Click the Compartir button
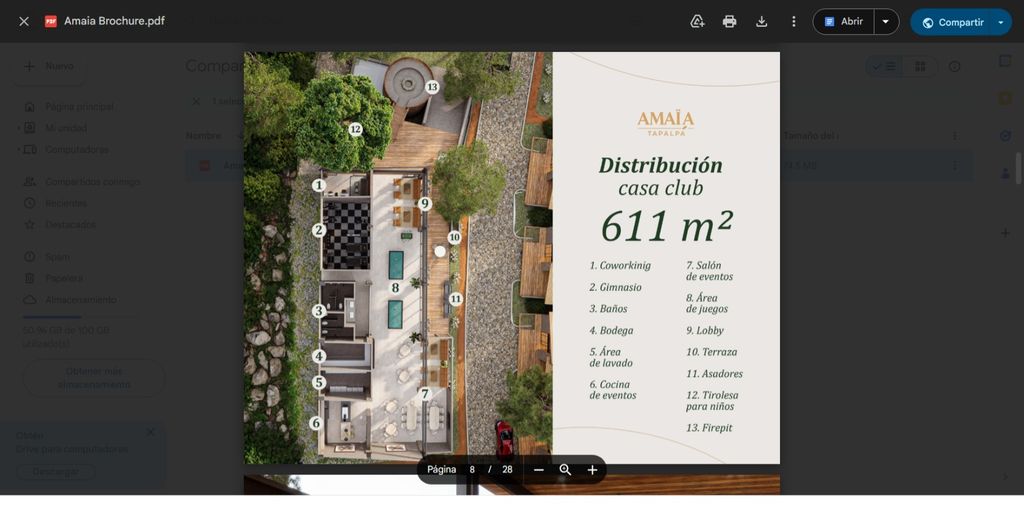1024x511 pixels. [x=952, y=22]
